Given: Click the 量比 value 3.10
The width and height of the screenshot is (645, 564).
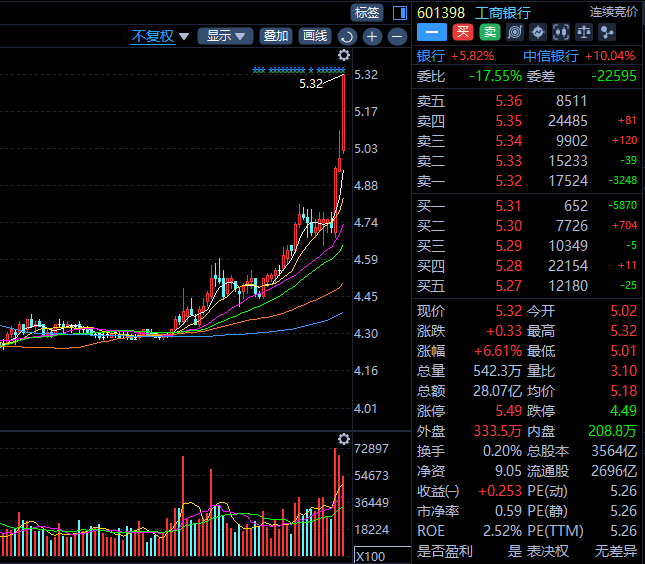Looking at the screenshot, I should coord(624,371).
